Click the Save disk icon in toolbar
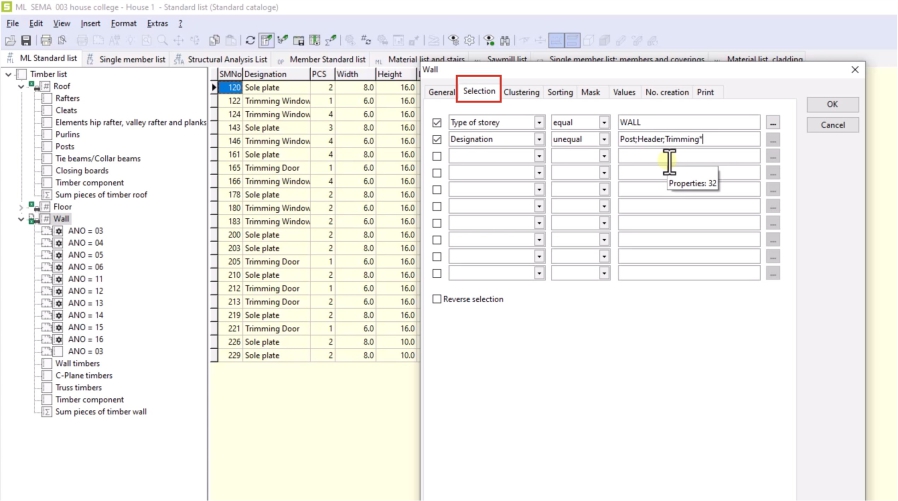This screenshot has width=898, height=501. 26,41
